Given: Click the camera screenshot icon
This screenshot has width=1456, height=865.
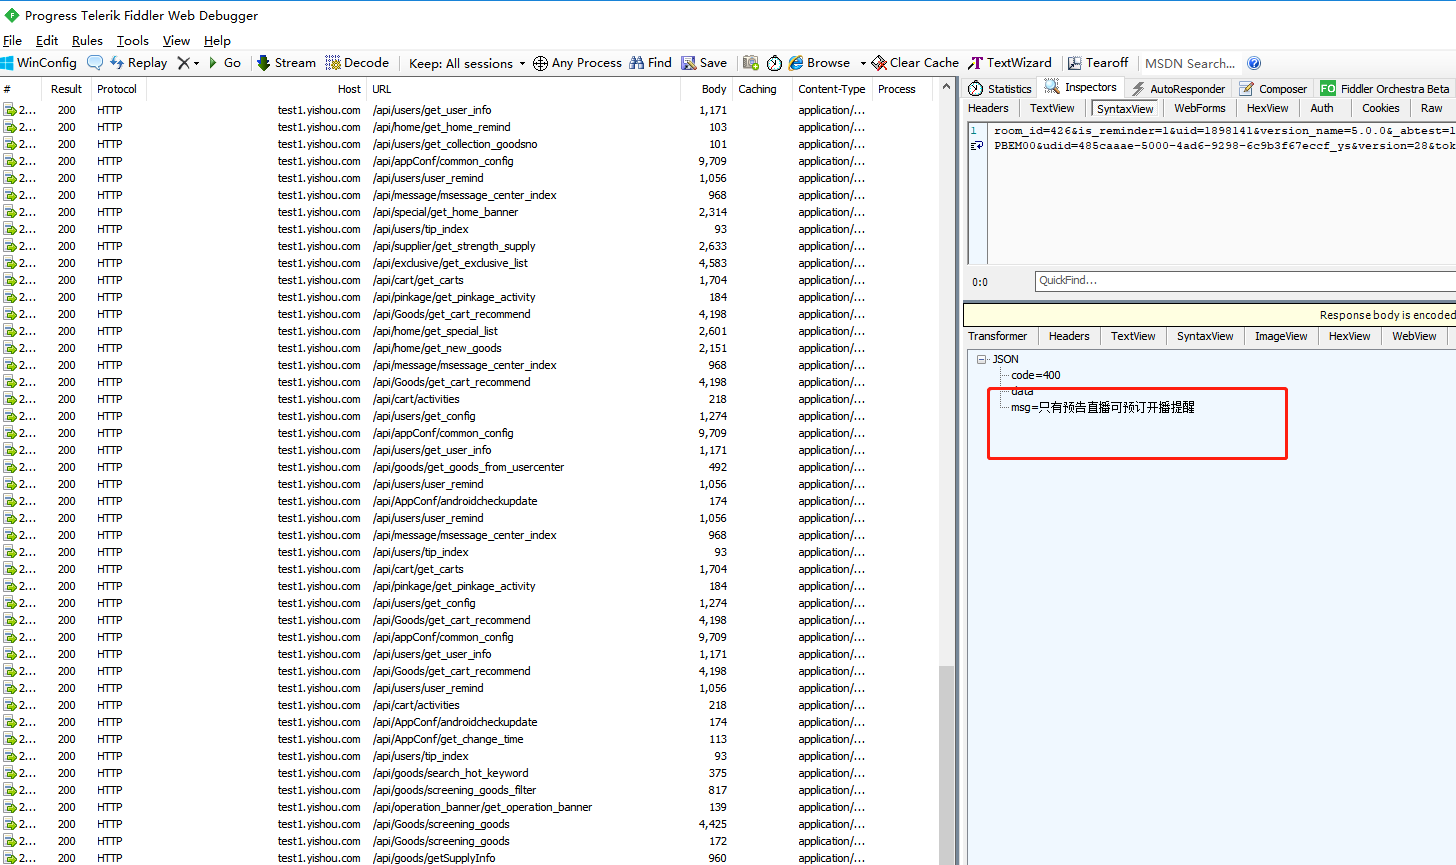Looking at the screenshot, I should [x=751, y=63].
